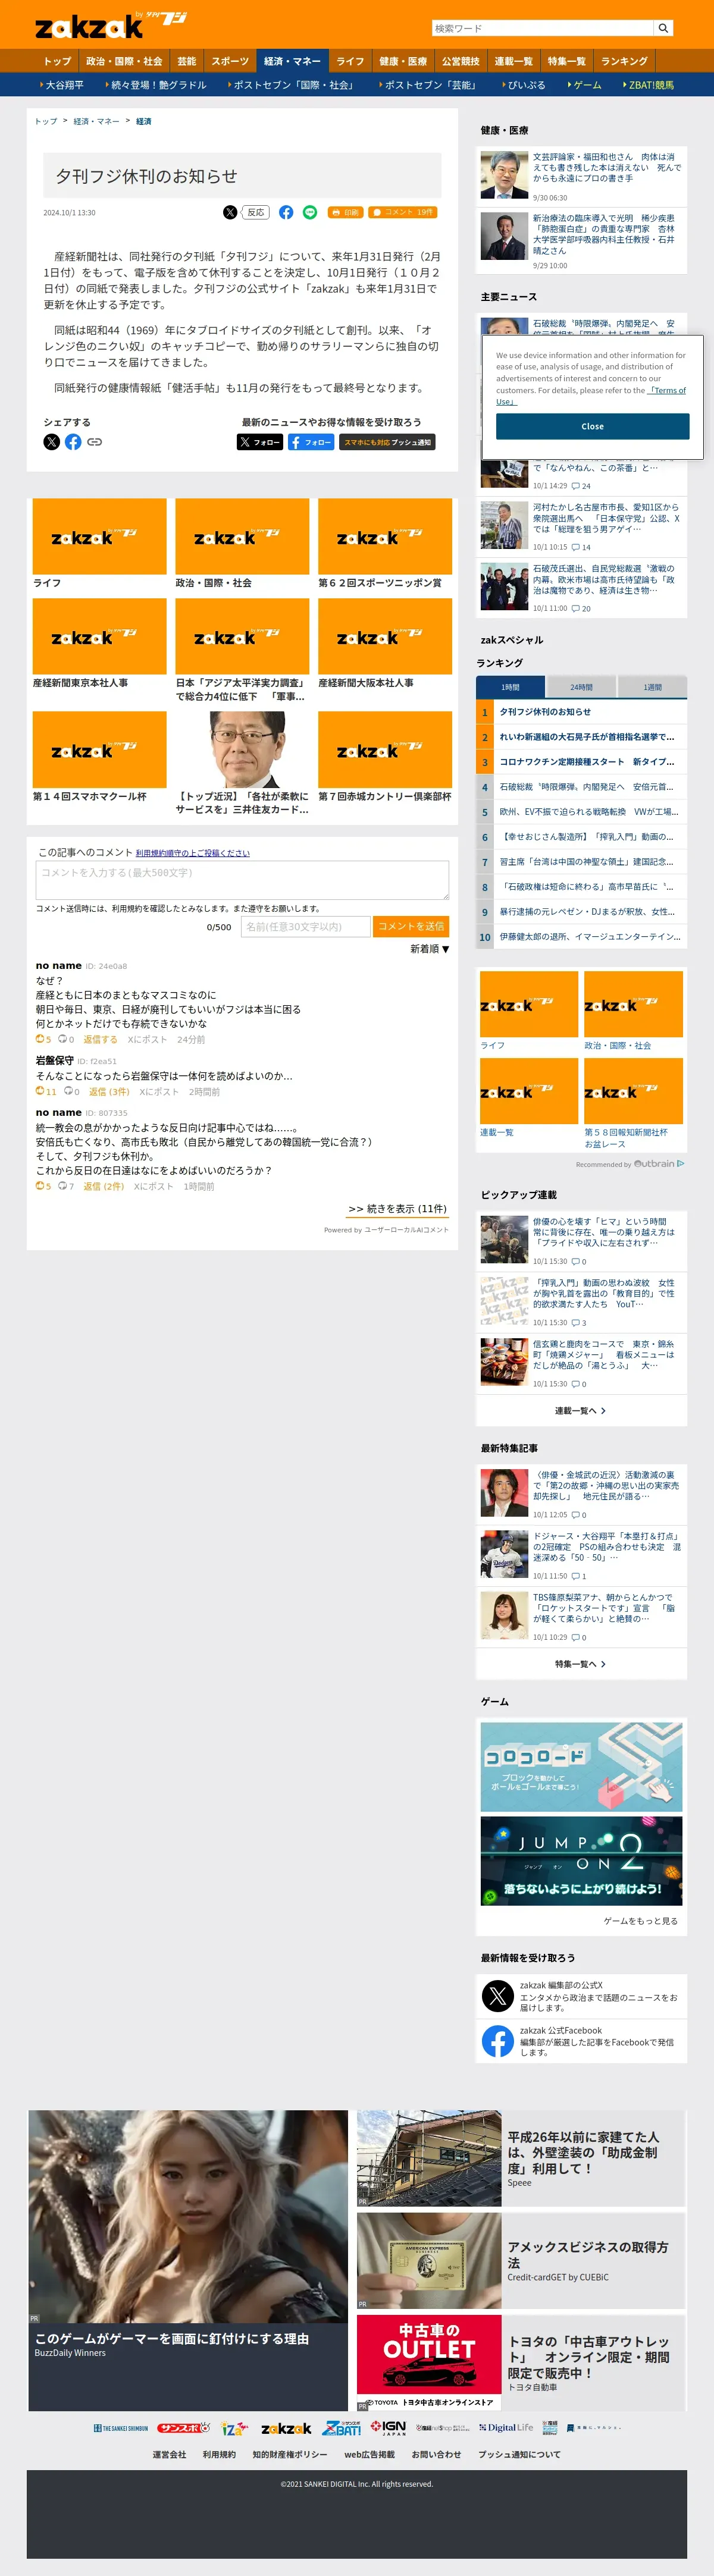
Task: Click ゲームをもっと見る link
Action: pos(640,1921)
